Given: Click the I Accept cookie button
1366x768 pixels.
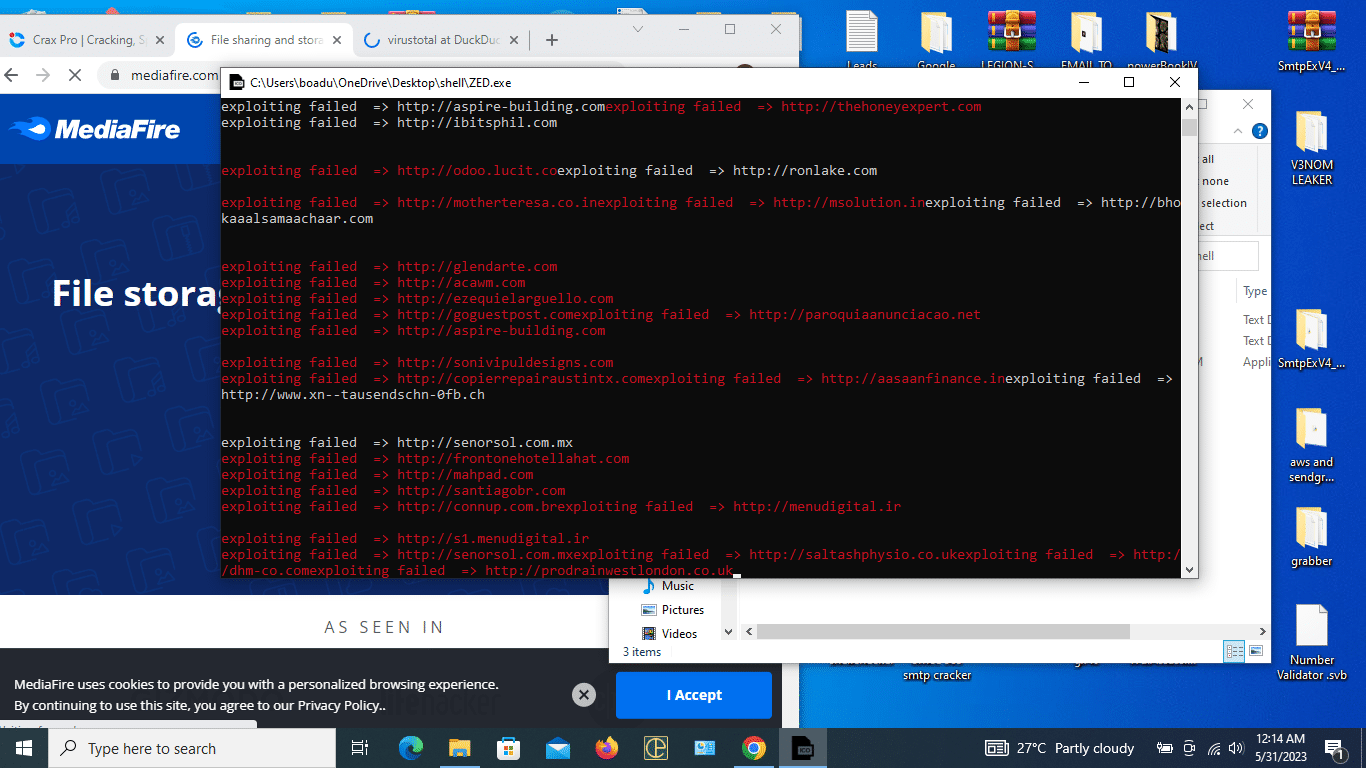Looking at the screenshot, I should (x=694, y=694).
